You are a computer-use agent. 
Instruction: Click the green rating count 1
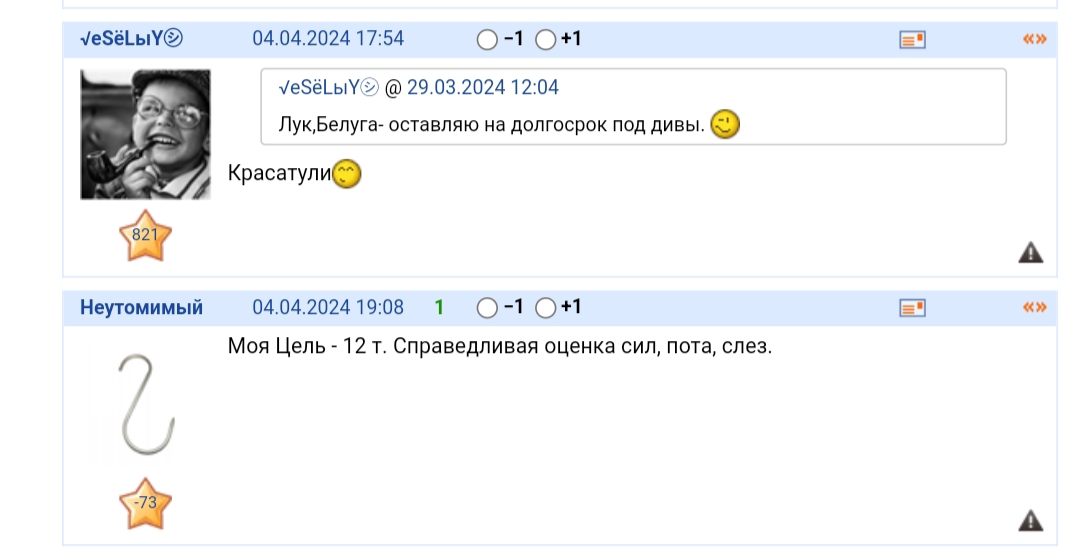(x=439, y=307)
